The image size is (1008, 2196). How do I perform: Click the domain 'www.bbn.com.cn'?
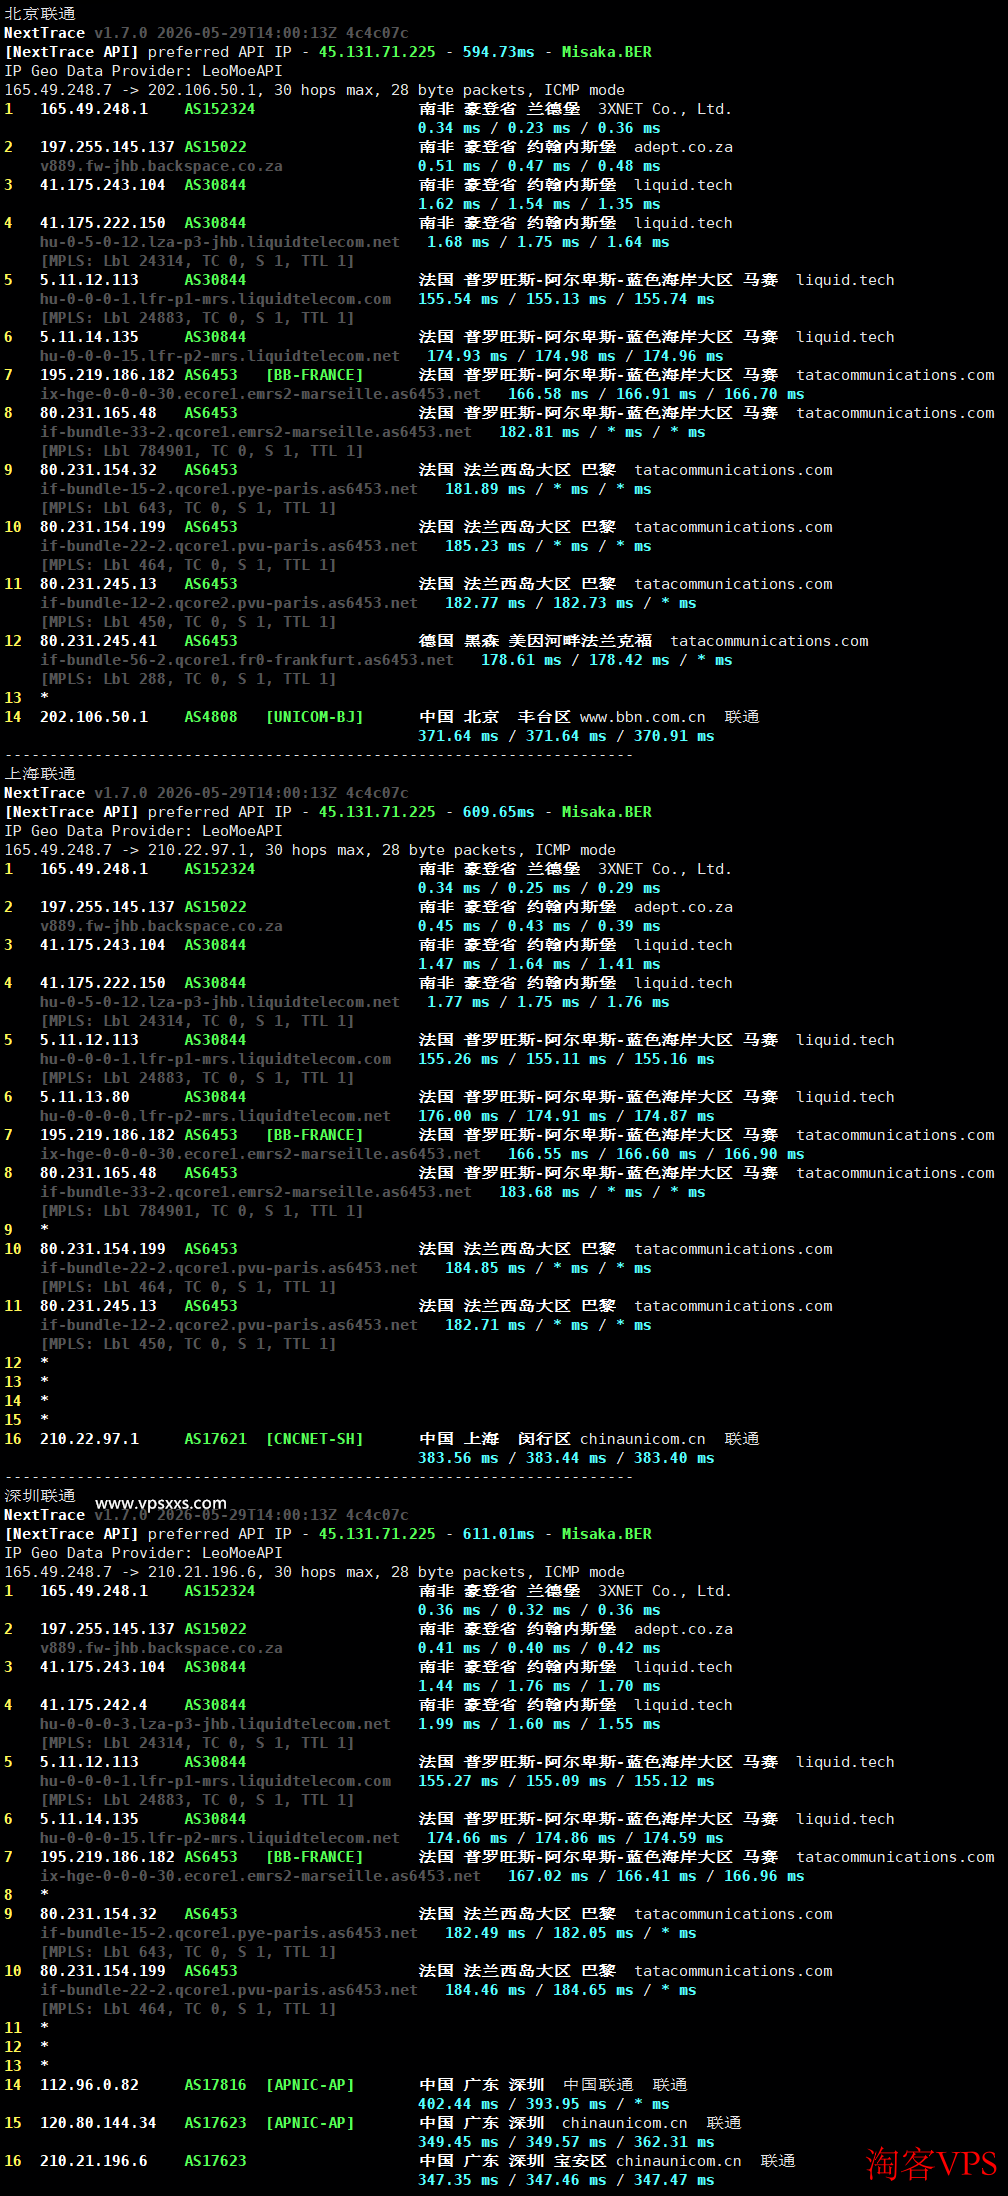[x=642, y=717]
